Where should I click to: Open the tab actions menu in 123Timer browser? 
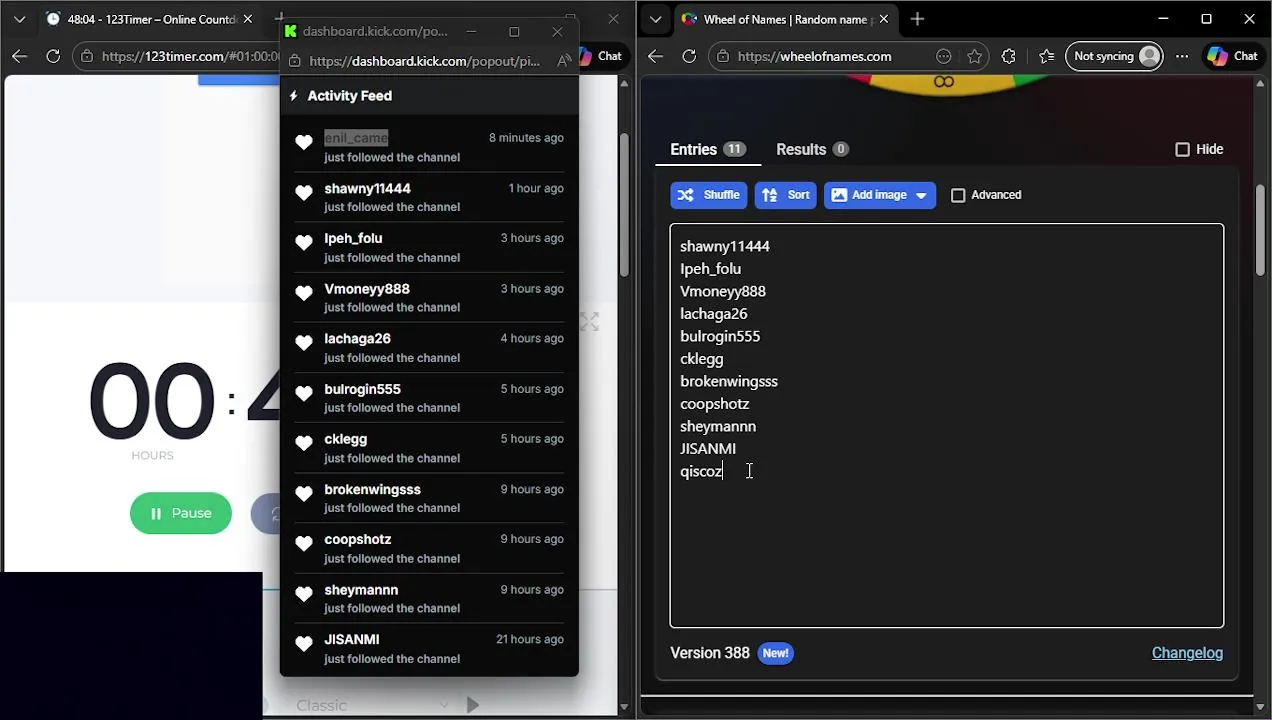pos(19,19)
